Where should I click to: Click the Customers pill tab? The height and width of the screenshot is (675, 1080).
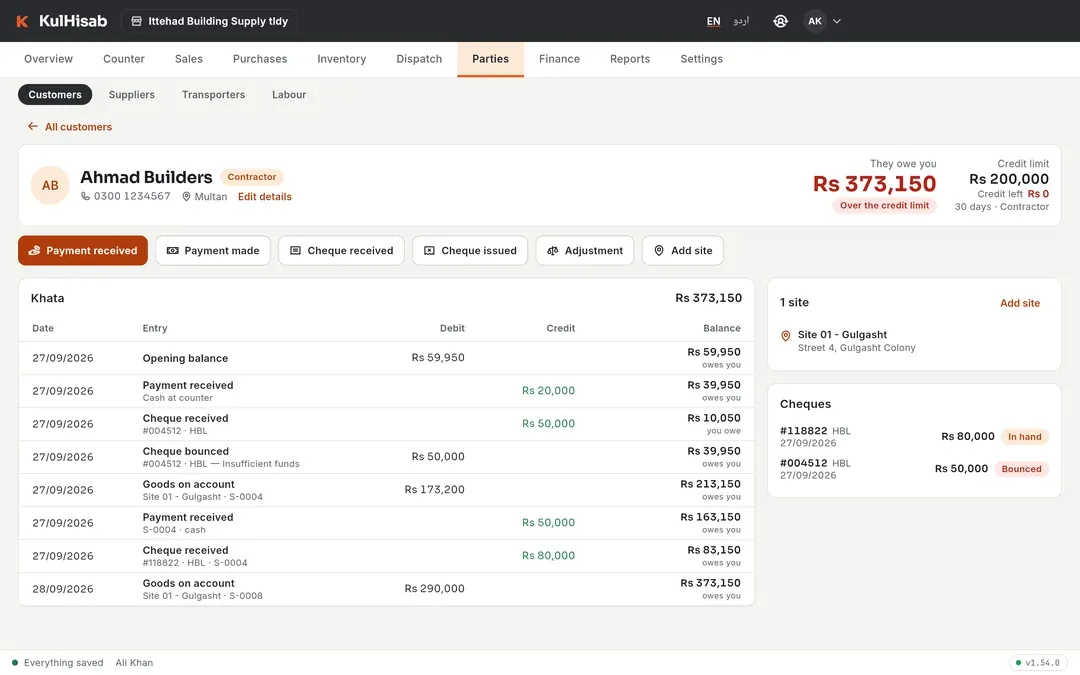(x=55, y=95)
